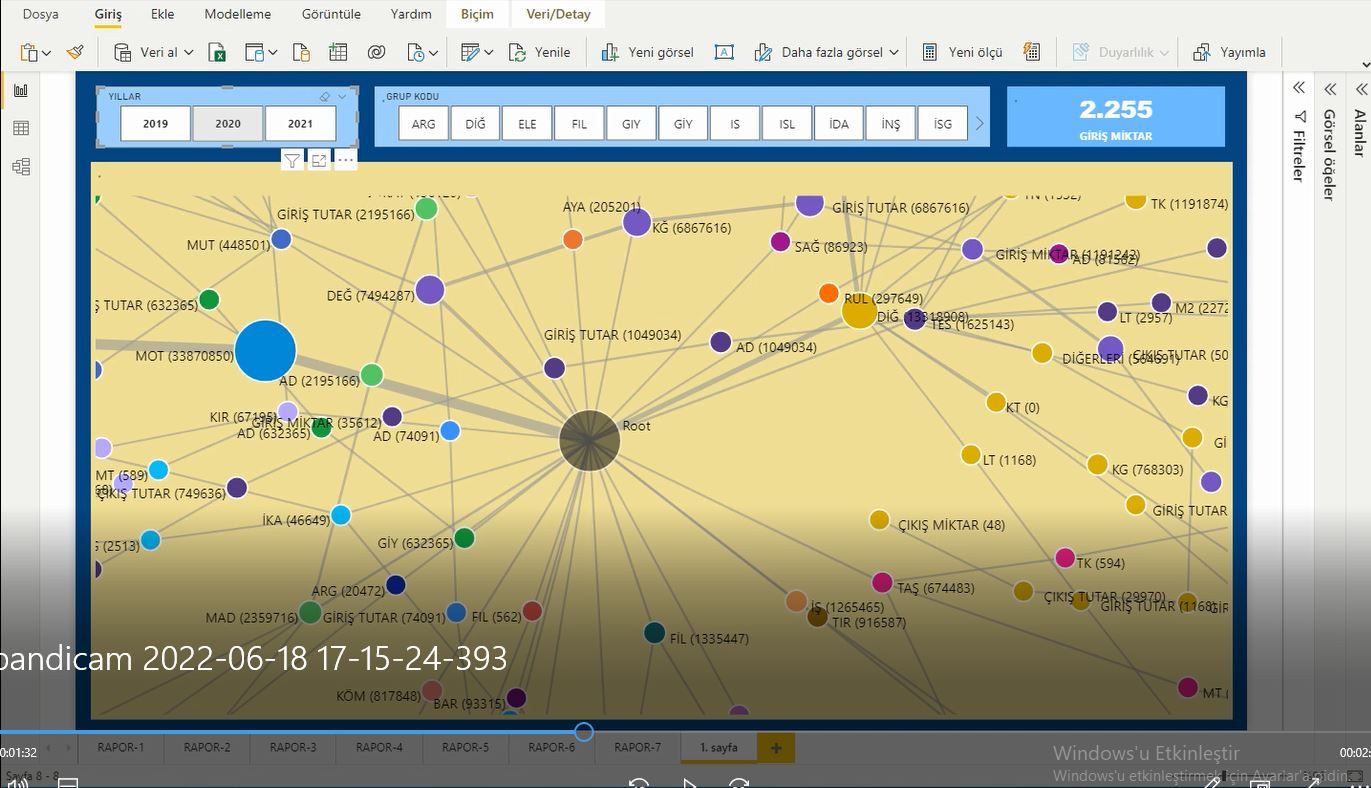Open the Dosya menu

click(41, 14)
